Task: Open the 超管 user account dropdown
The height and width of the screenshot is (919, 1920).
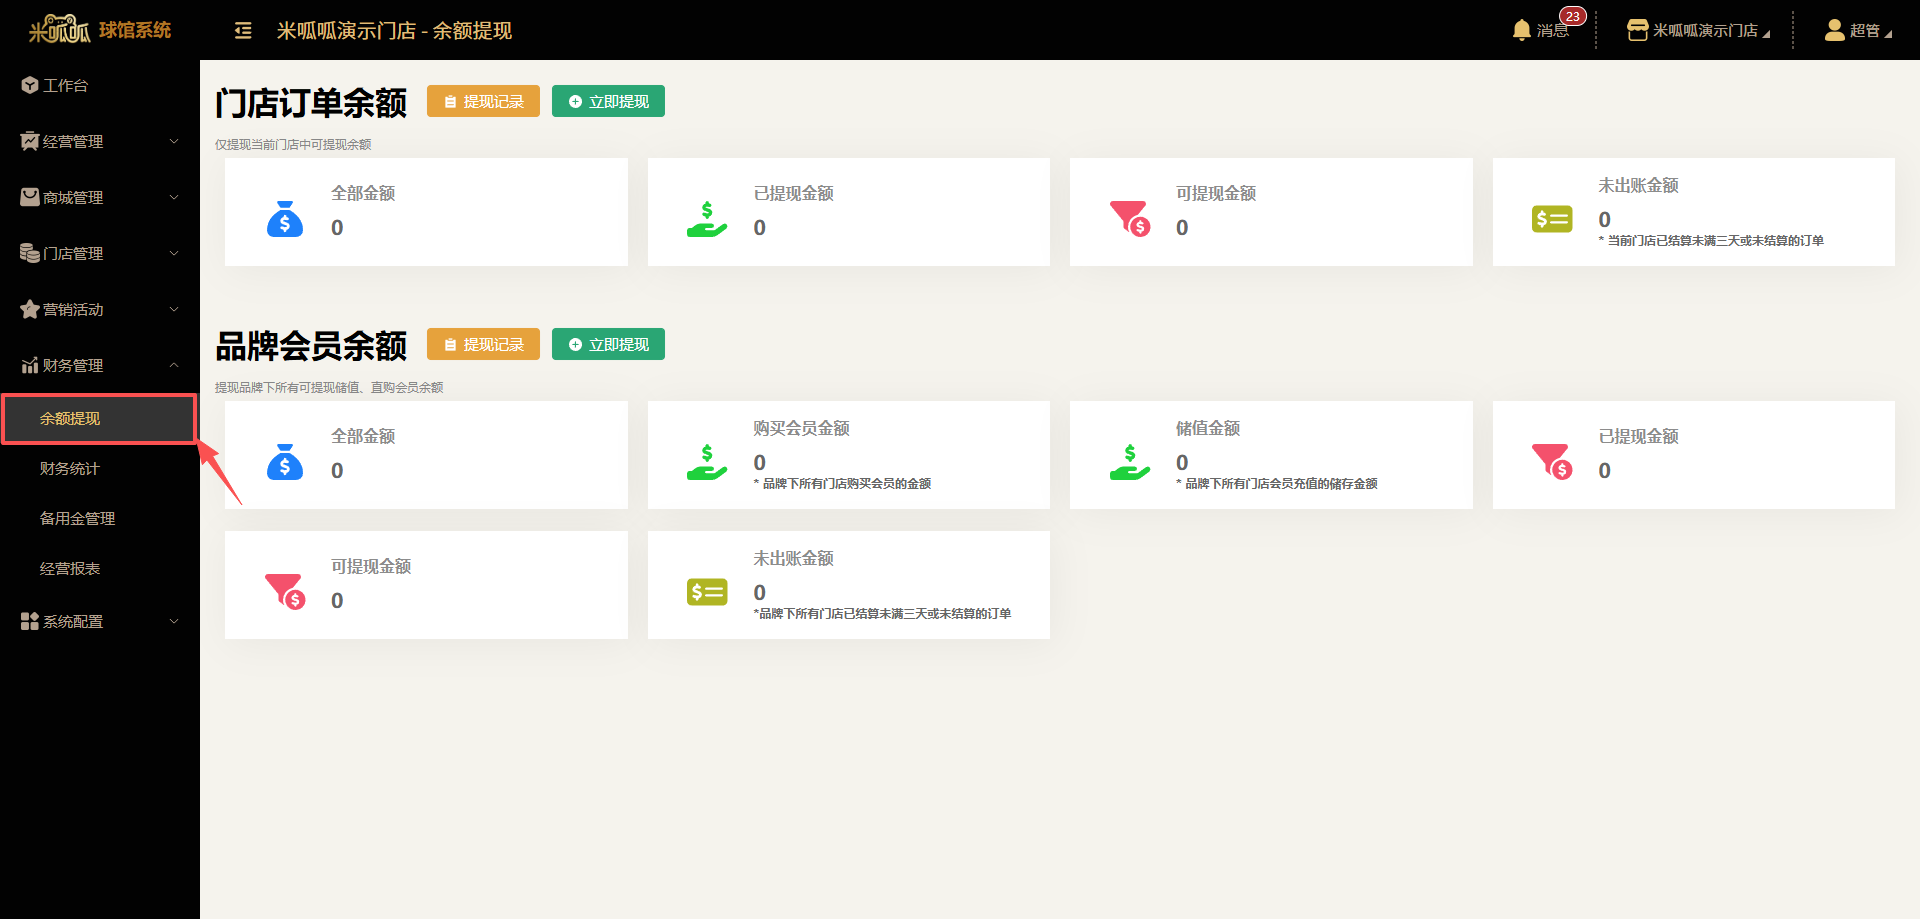Action: click(1858, 31)
